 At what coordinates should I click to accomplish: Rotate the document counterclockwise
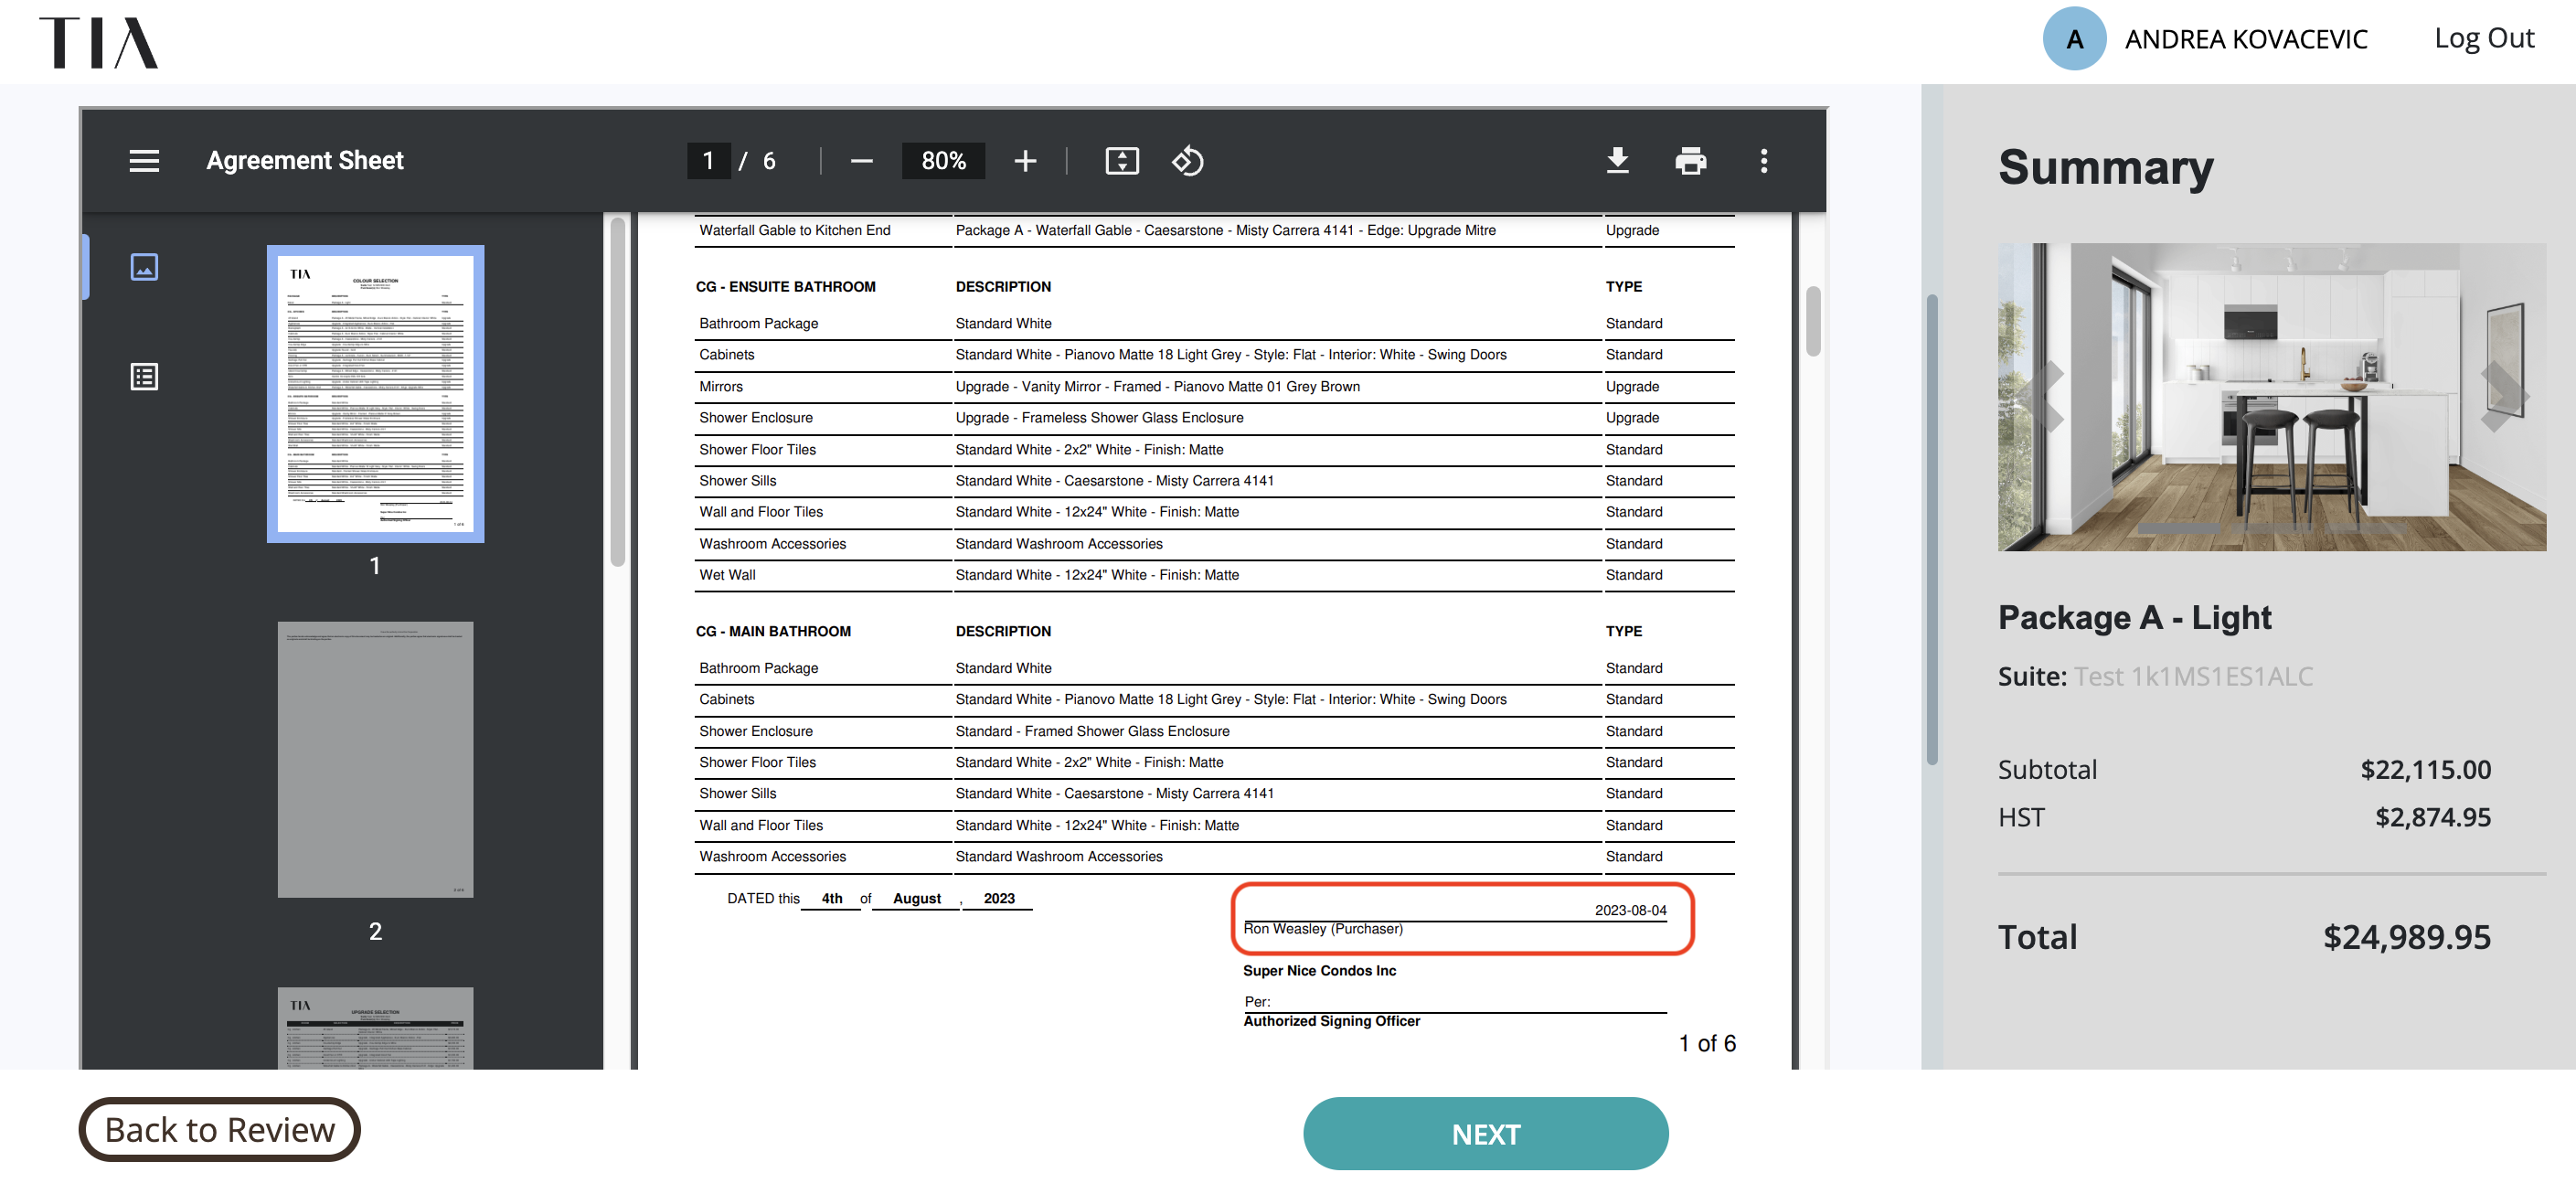[1188, 161]
